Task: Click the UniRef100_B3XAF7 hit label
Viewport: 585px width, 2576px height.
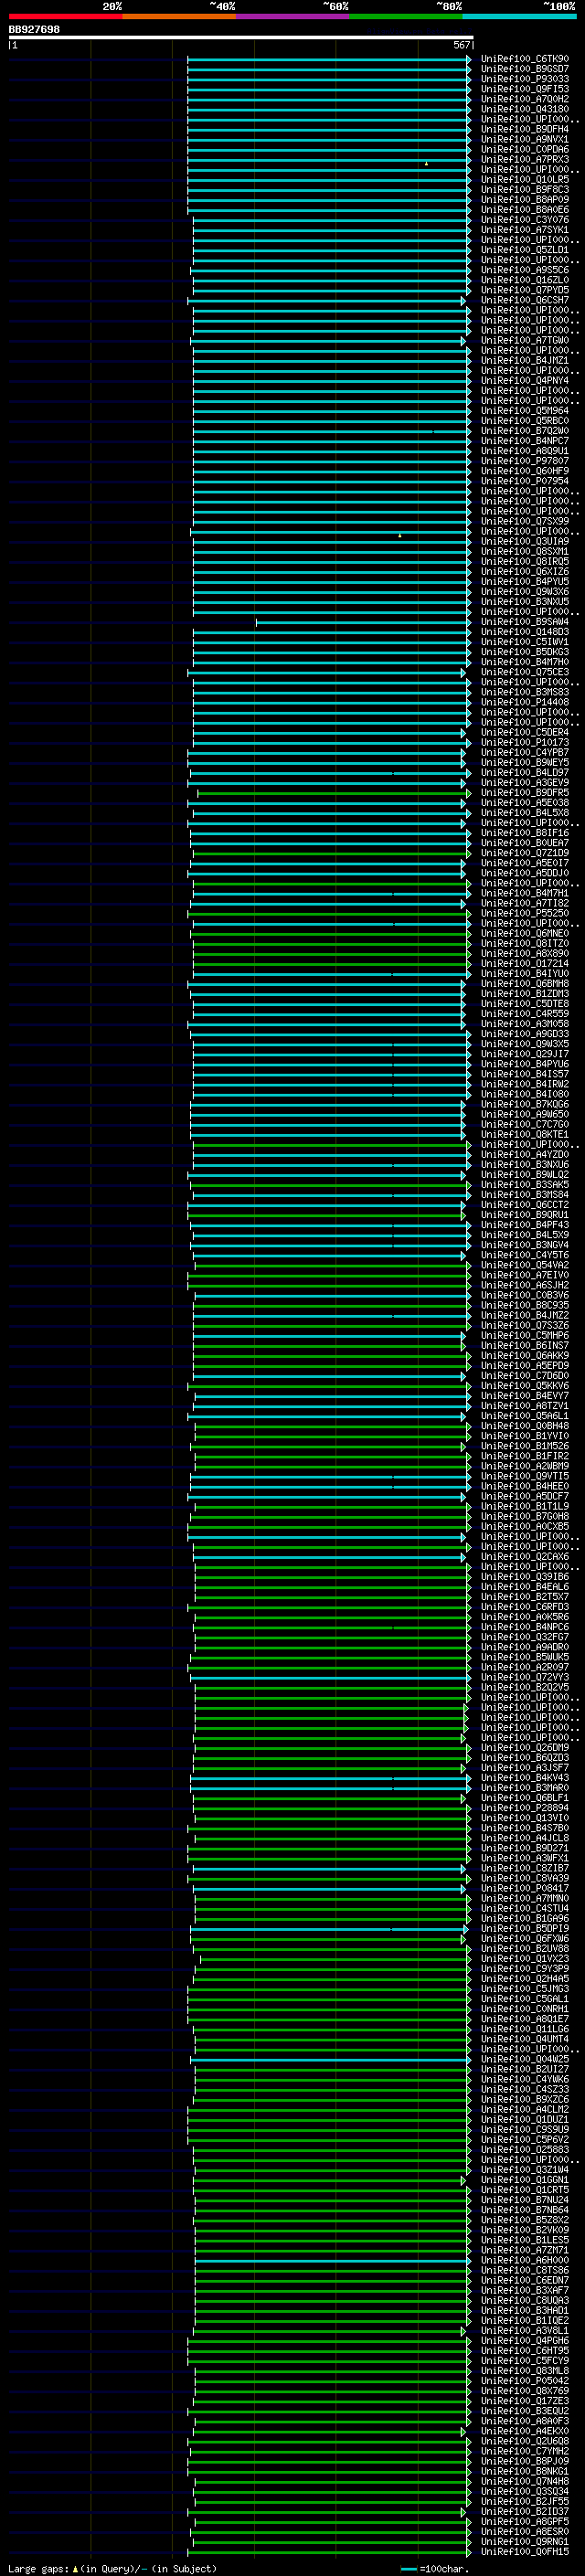Action: pos(524,2290)
